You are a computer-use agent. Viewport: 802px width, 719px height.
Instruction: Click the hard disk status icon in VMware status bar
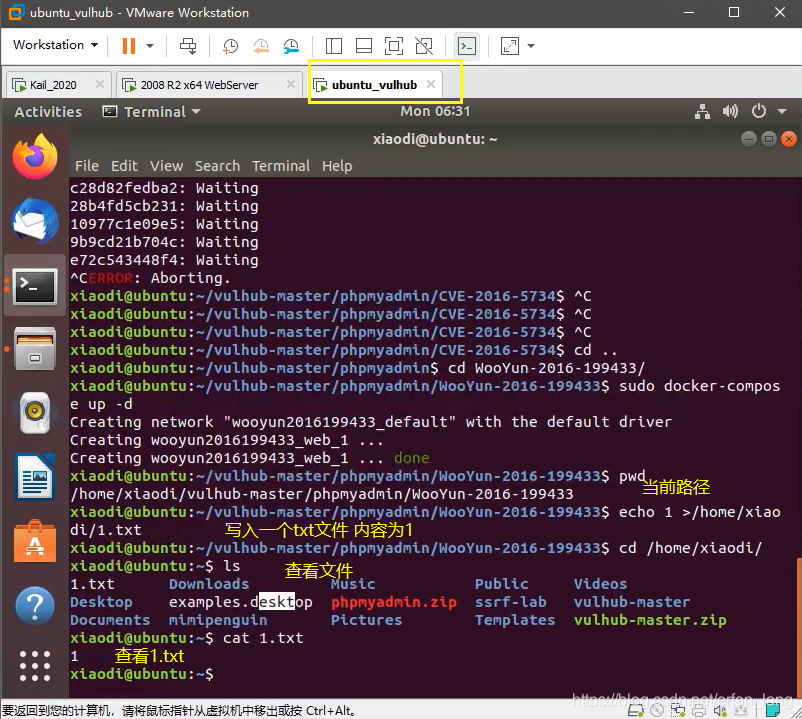636,710
